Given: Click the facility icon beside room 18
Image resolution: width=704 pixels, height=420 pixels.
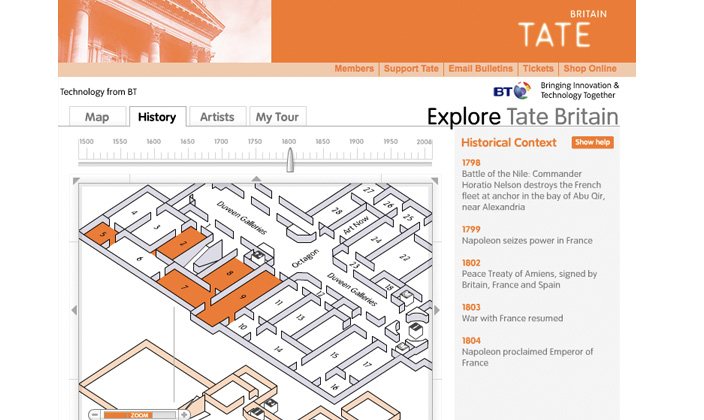Looking at the screenshot, I should coord(407,297).
